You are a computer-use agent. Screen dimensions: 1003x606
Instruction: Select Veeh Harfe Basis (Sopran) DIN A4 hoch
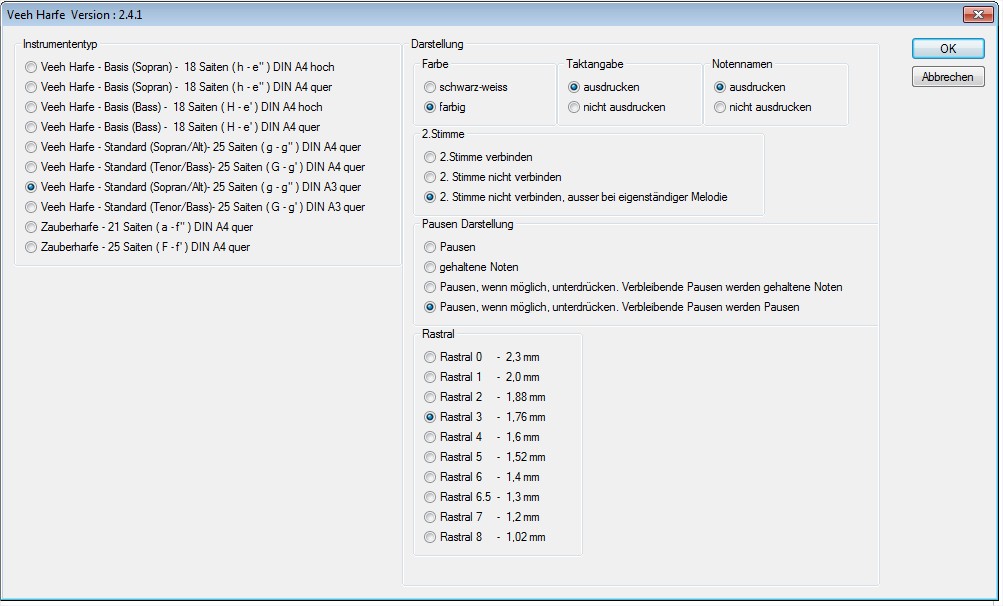(32, 67)
